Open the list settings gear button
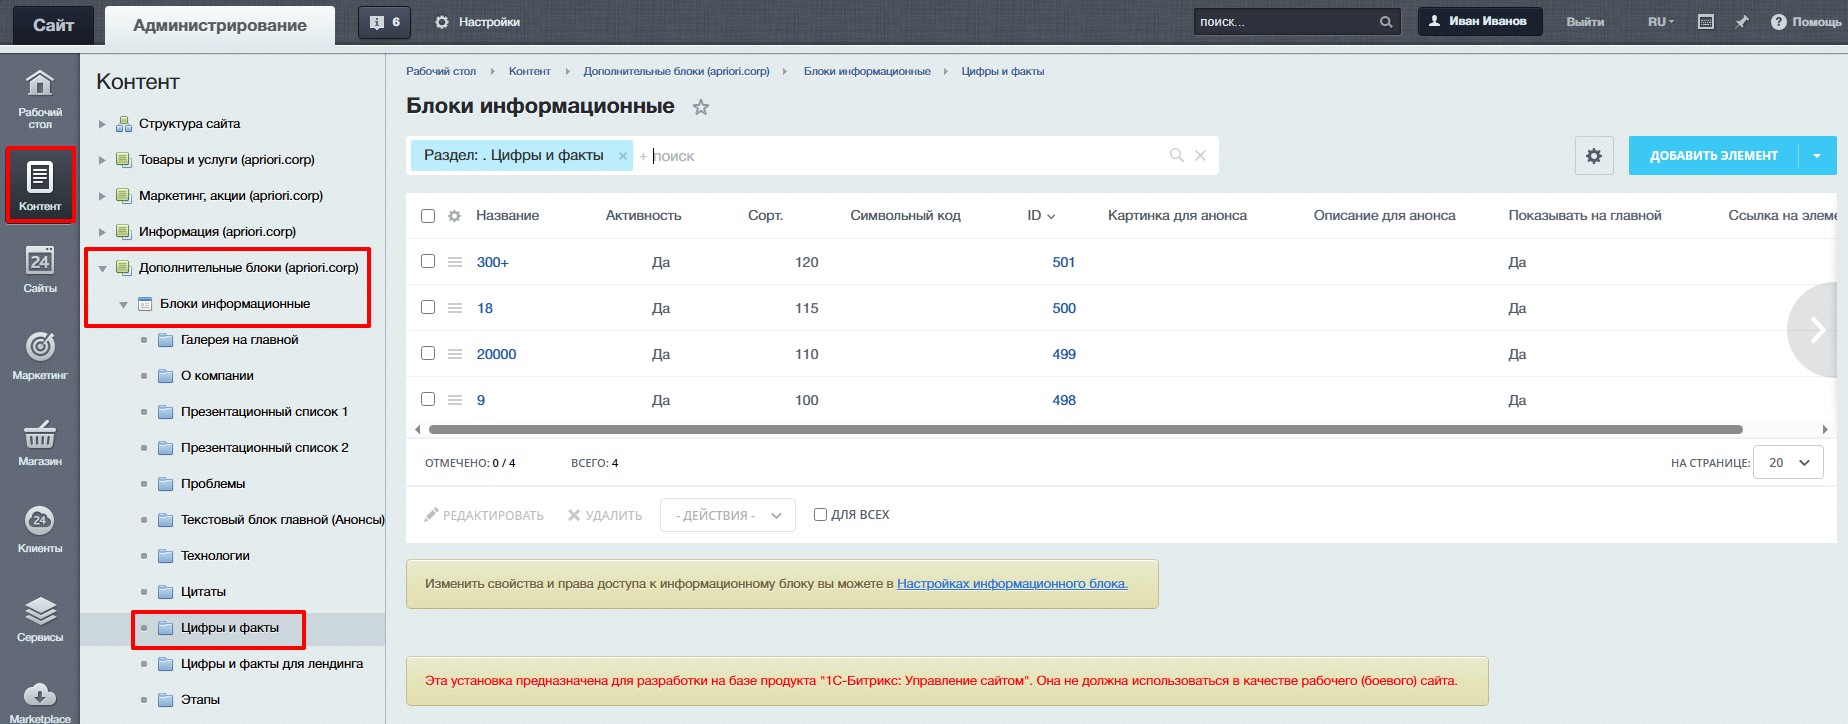The image size is (1848, 724). [1594, 156]
